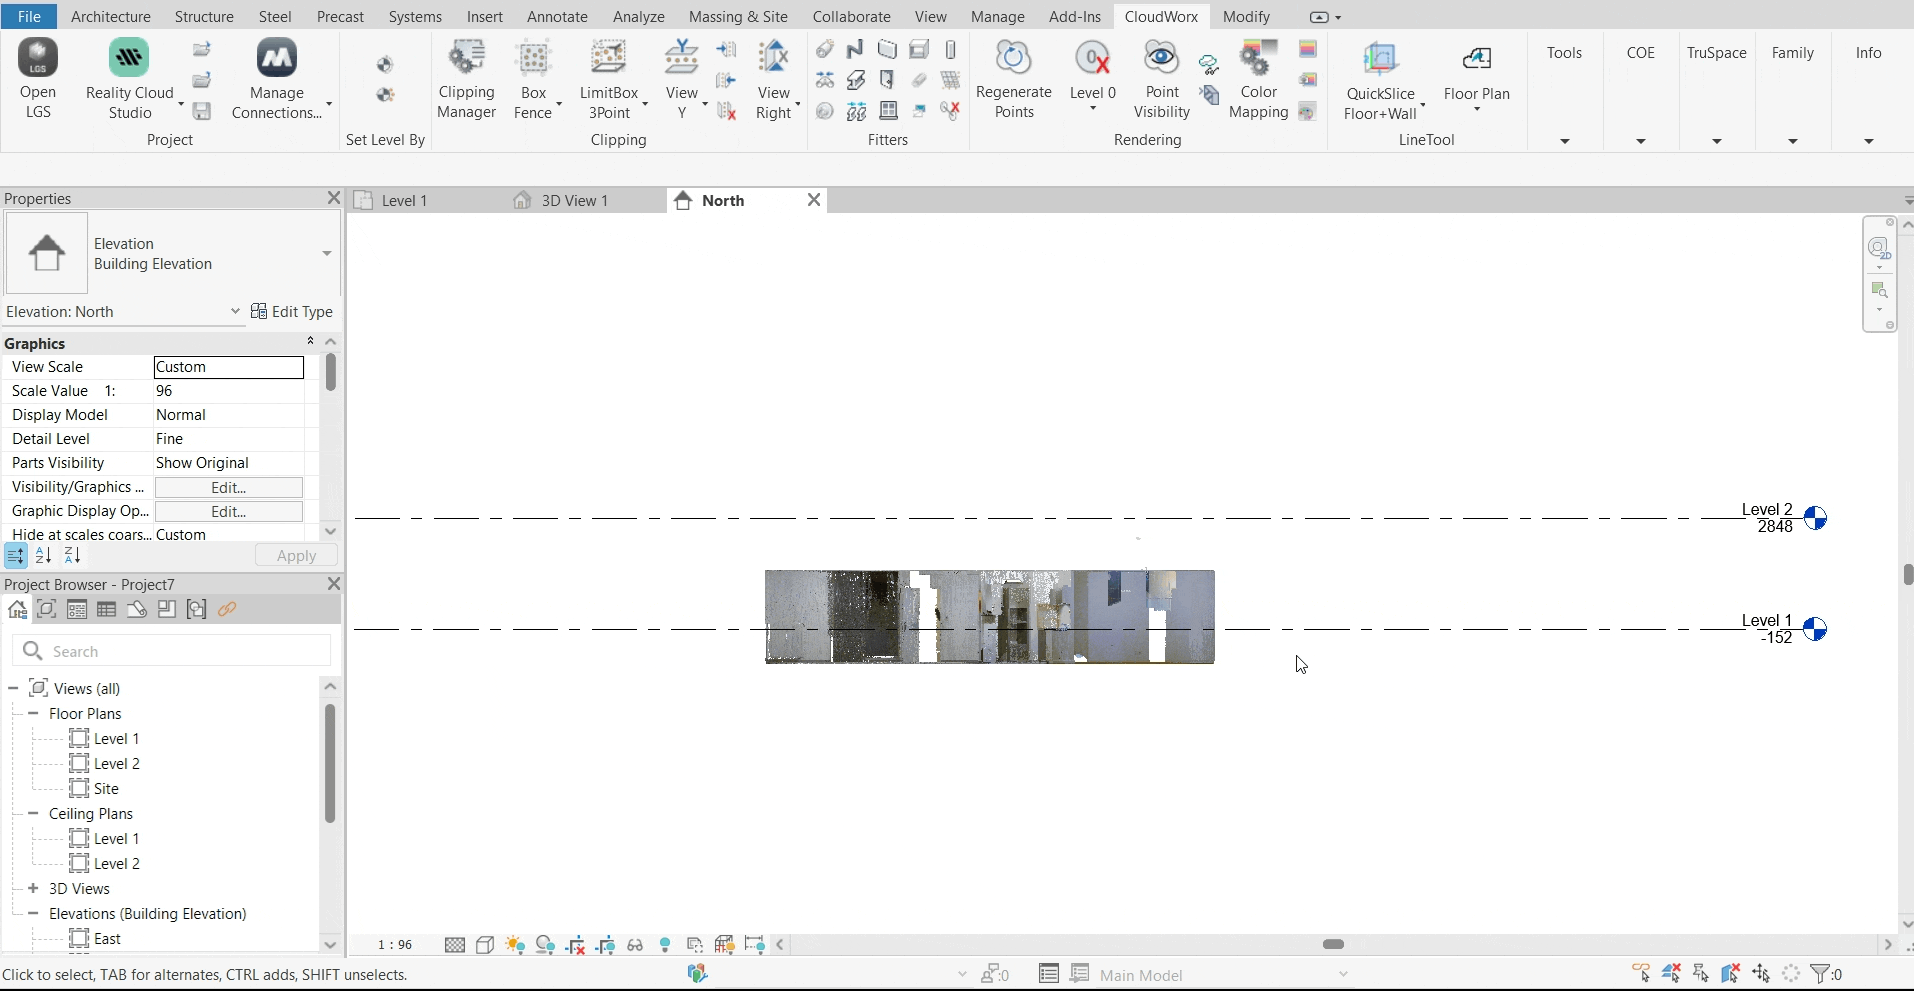The image size is (1914, 991).
Task: Click the Edit Type button
Action: 293,312
